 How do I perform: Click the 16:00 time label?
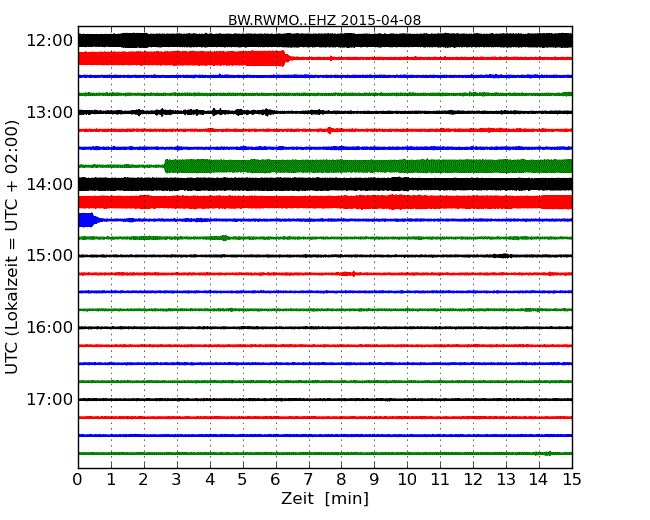50,328
